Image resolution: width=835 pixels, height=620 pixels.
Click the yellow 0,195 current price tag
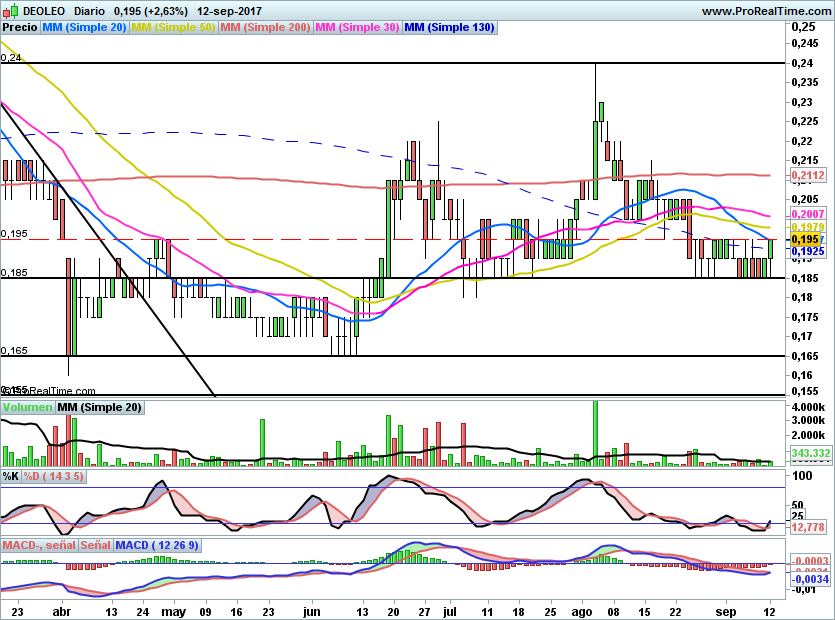[x=806, y=240]
